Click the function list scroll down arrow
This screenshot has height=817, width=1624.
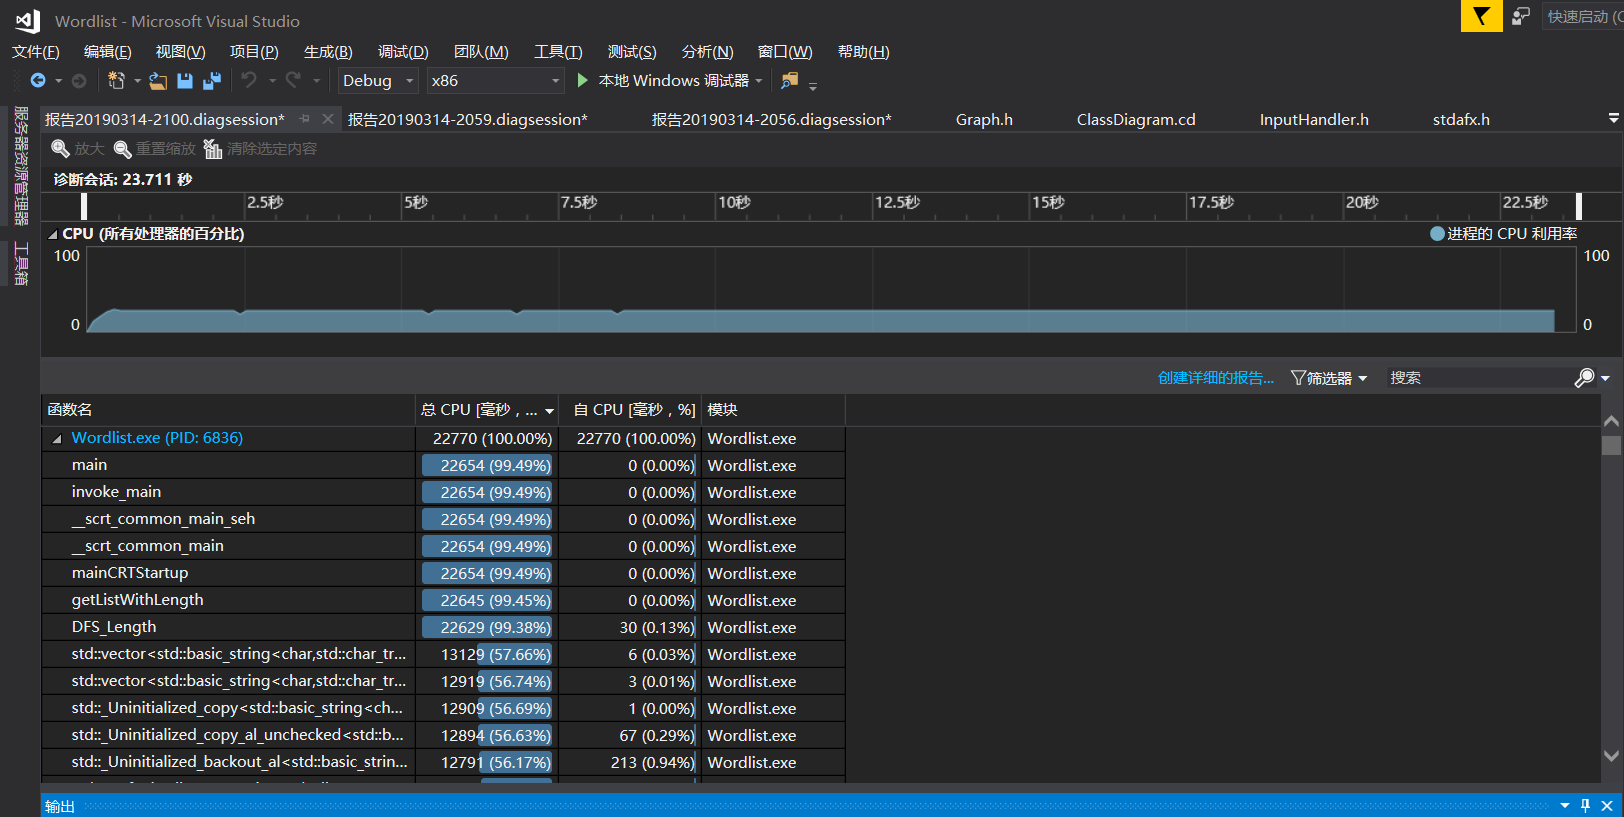tap(1611, 756)
